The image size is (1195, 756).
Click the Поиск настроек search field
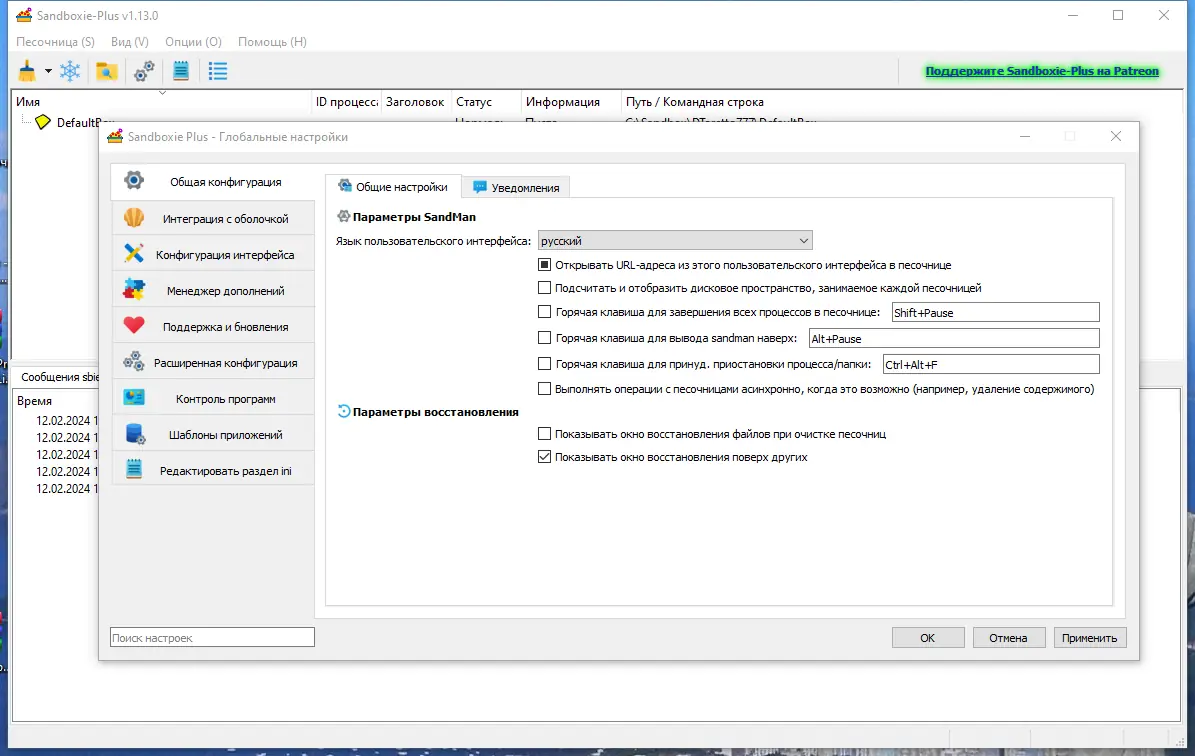[x=211, y=637]
